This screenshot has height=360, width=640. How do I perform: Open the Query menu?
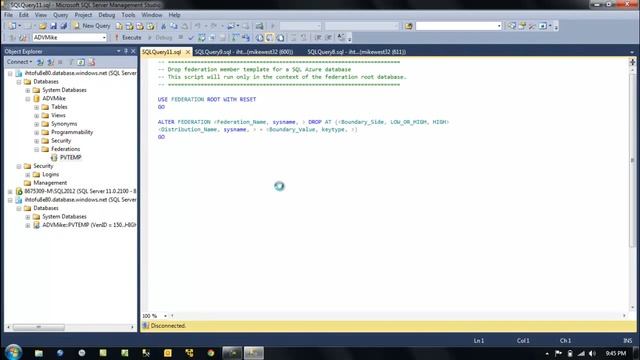60,15
